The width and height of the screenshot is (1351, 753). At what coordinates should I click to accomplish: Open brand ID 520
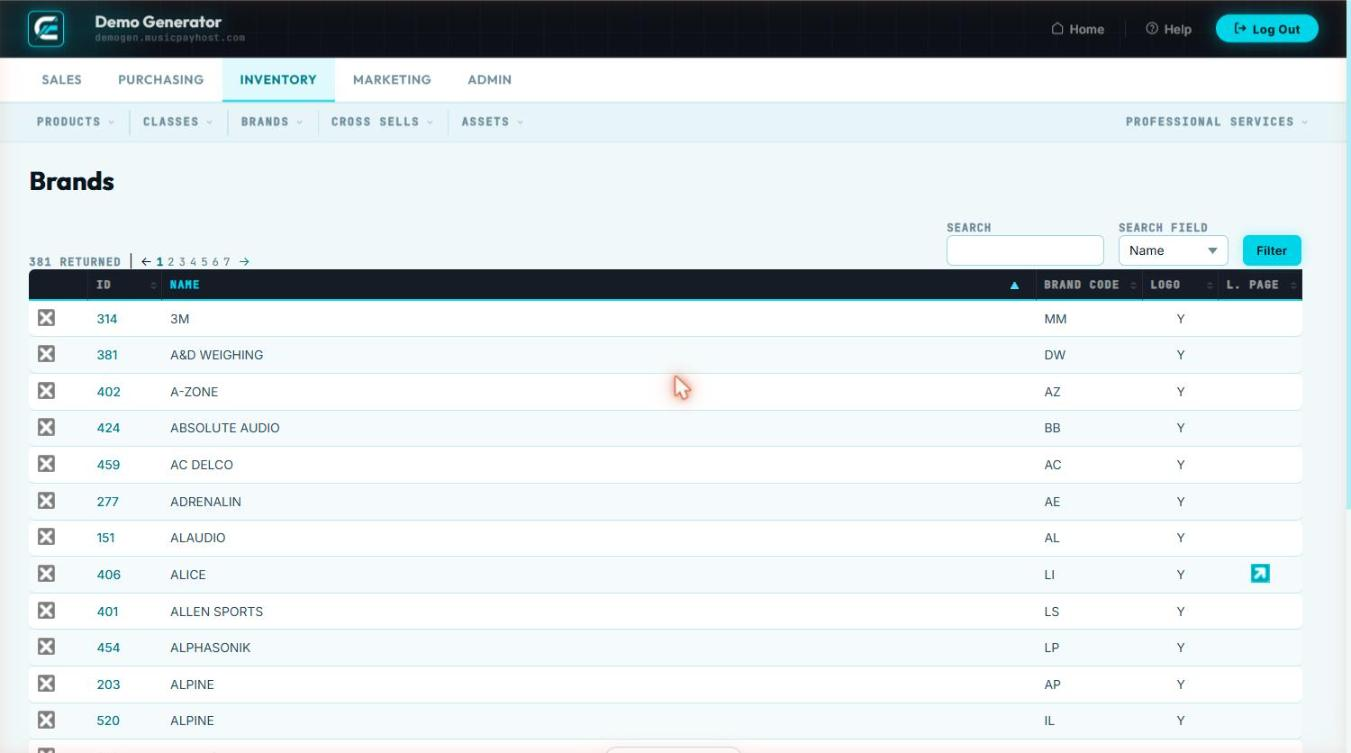coord(108,721)
